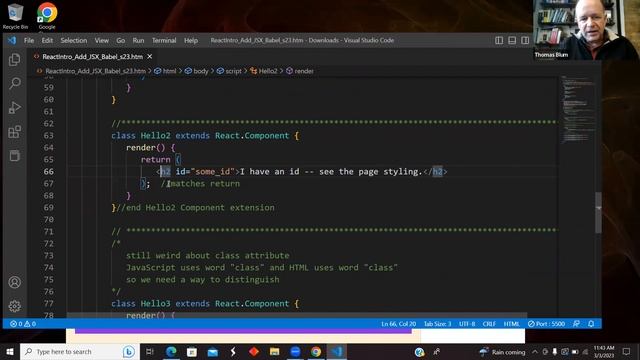Open the Terminal menu

pyautogui.click(x=164, y=40)
